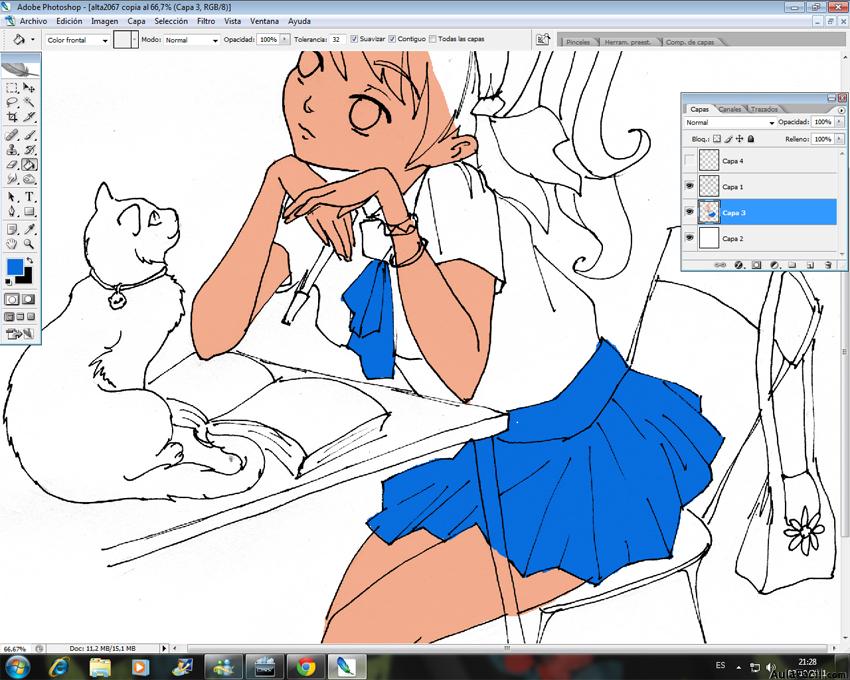Image resolution: width=850 pixels, height=680 pixels.
Task: Jump to ImageReady from toolbox
Action: point(20,334)
